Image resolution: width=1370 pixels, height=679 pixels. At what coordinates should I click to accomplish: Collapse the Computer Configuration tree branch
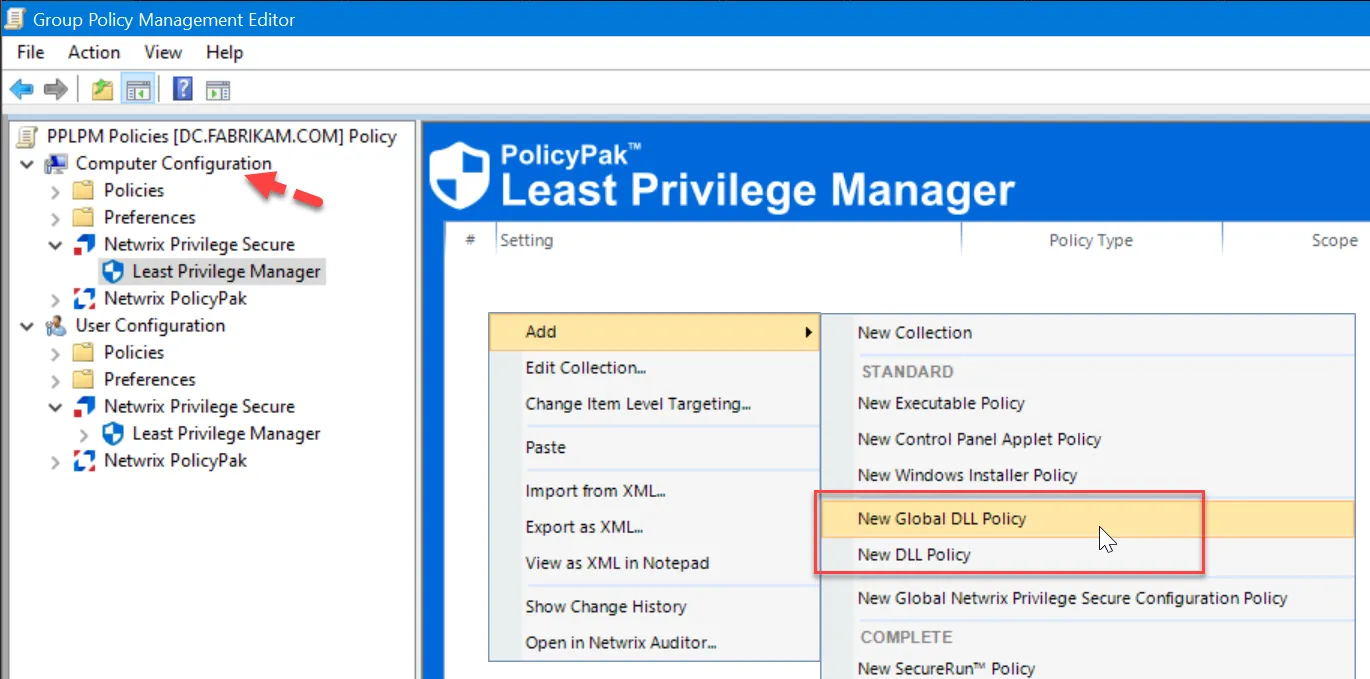coord(26,163)
